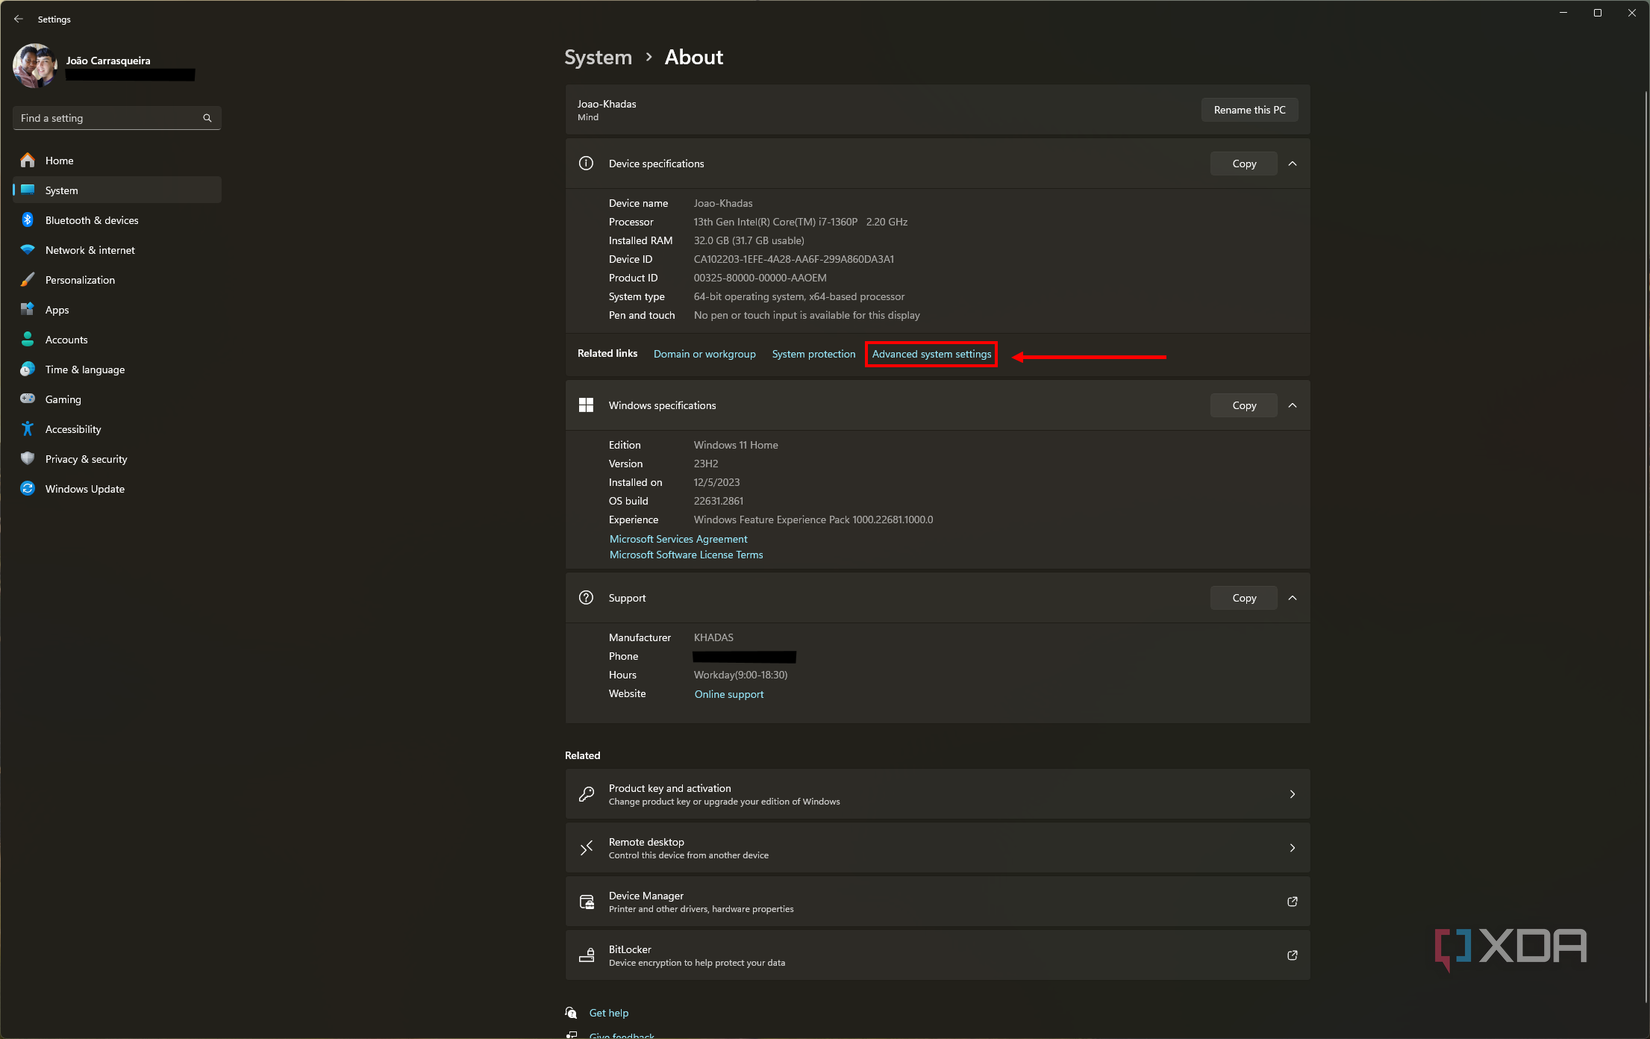Open the Bluetooth & devices section

point(91,220)
